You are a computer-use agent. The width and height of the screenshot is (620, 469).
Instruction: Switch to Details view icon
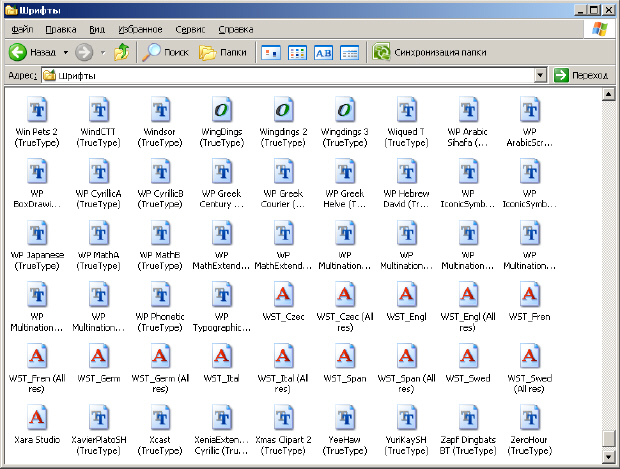(x=350, y=53)
